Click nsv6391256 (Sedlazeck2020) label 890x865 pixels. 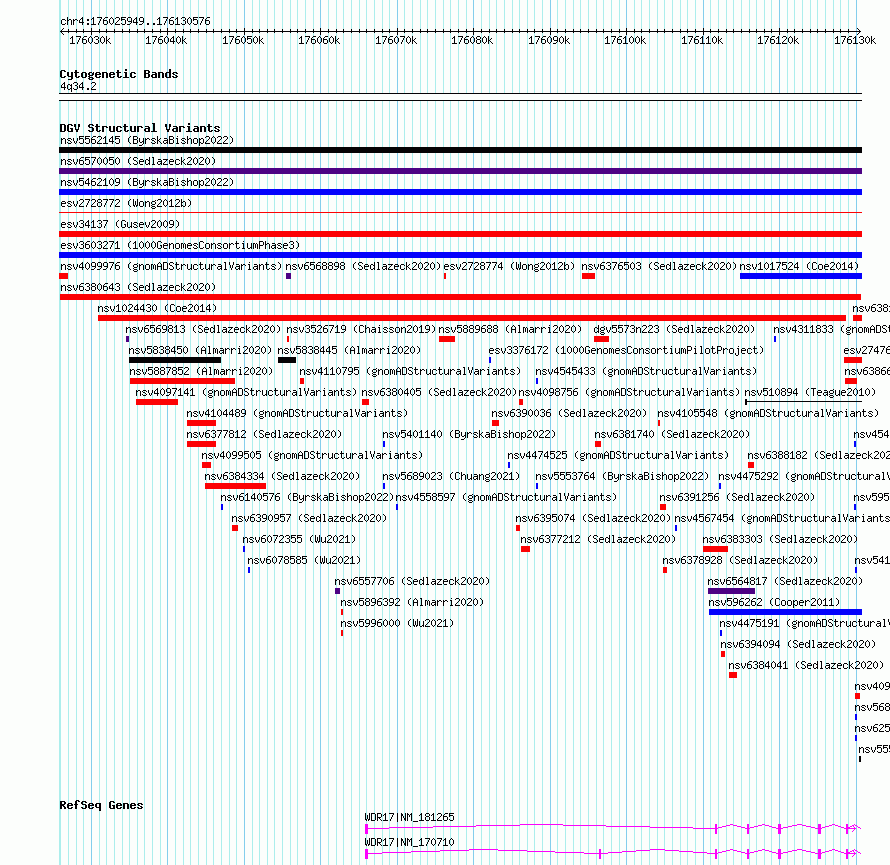[737, 497]
